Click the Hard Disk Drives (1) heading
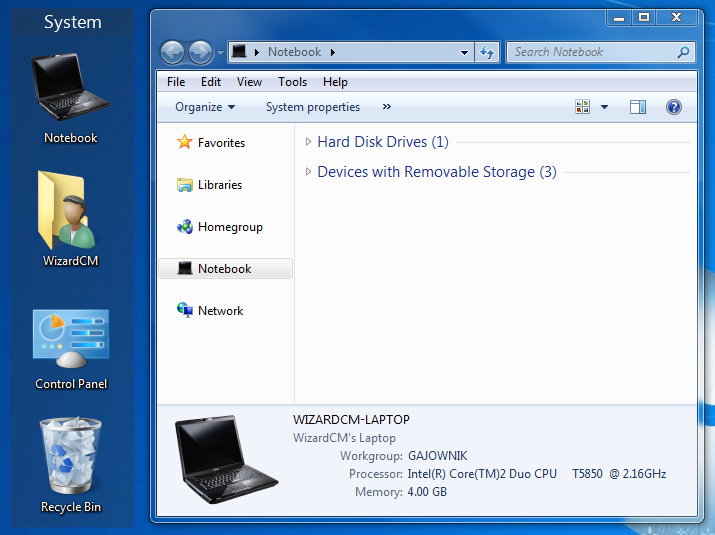715x535 pixels. pos(383,142)
